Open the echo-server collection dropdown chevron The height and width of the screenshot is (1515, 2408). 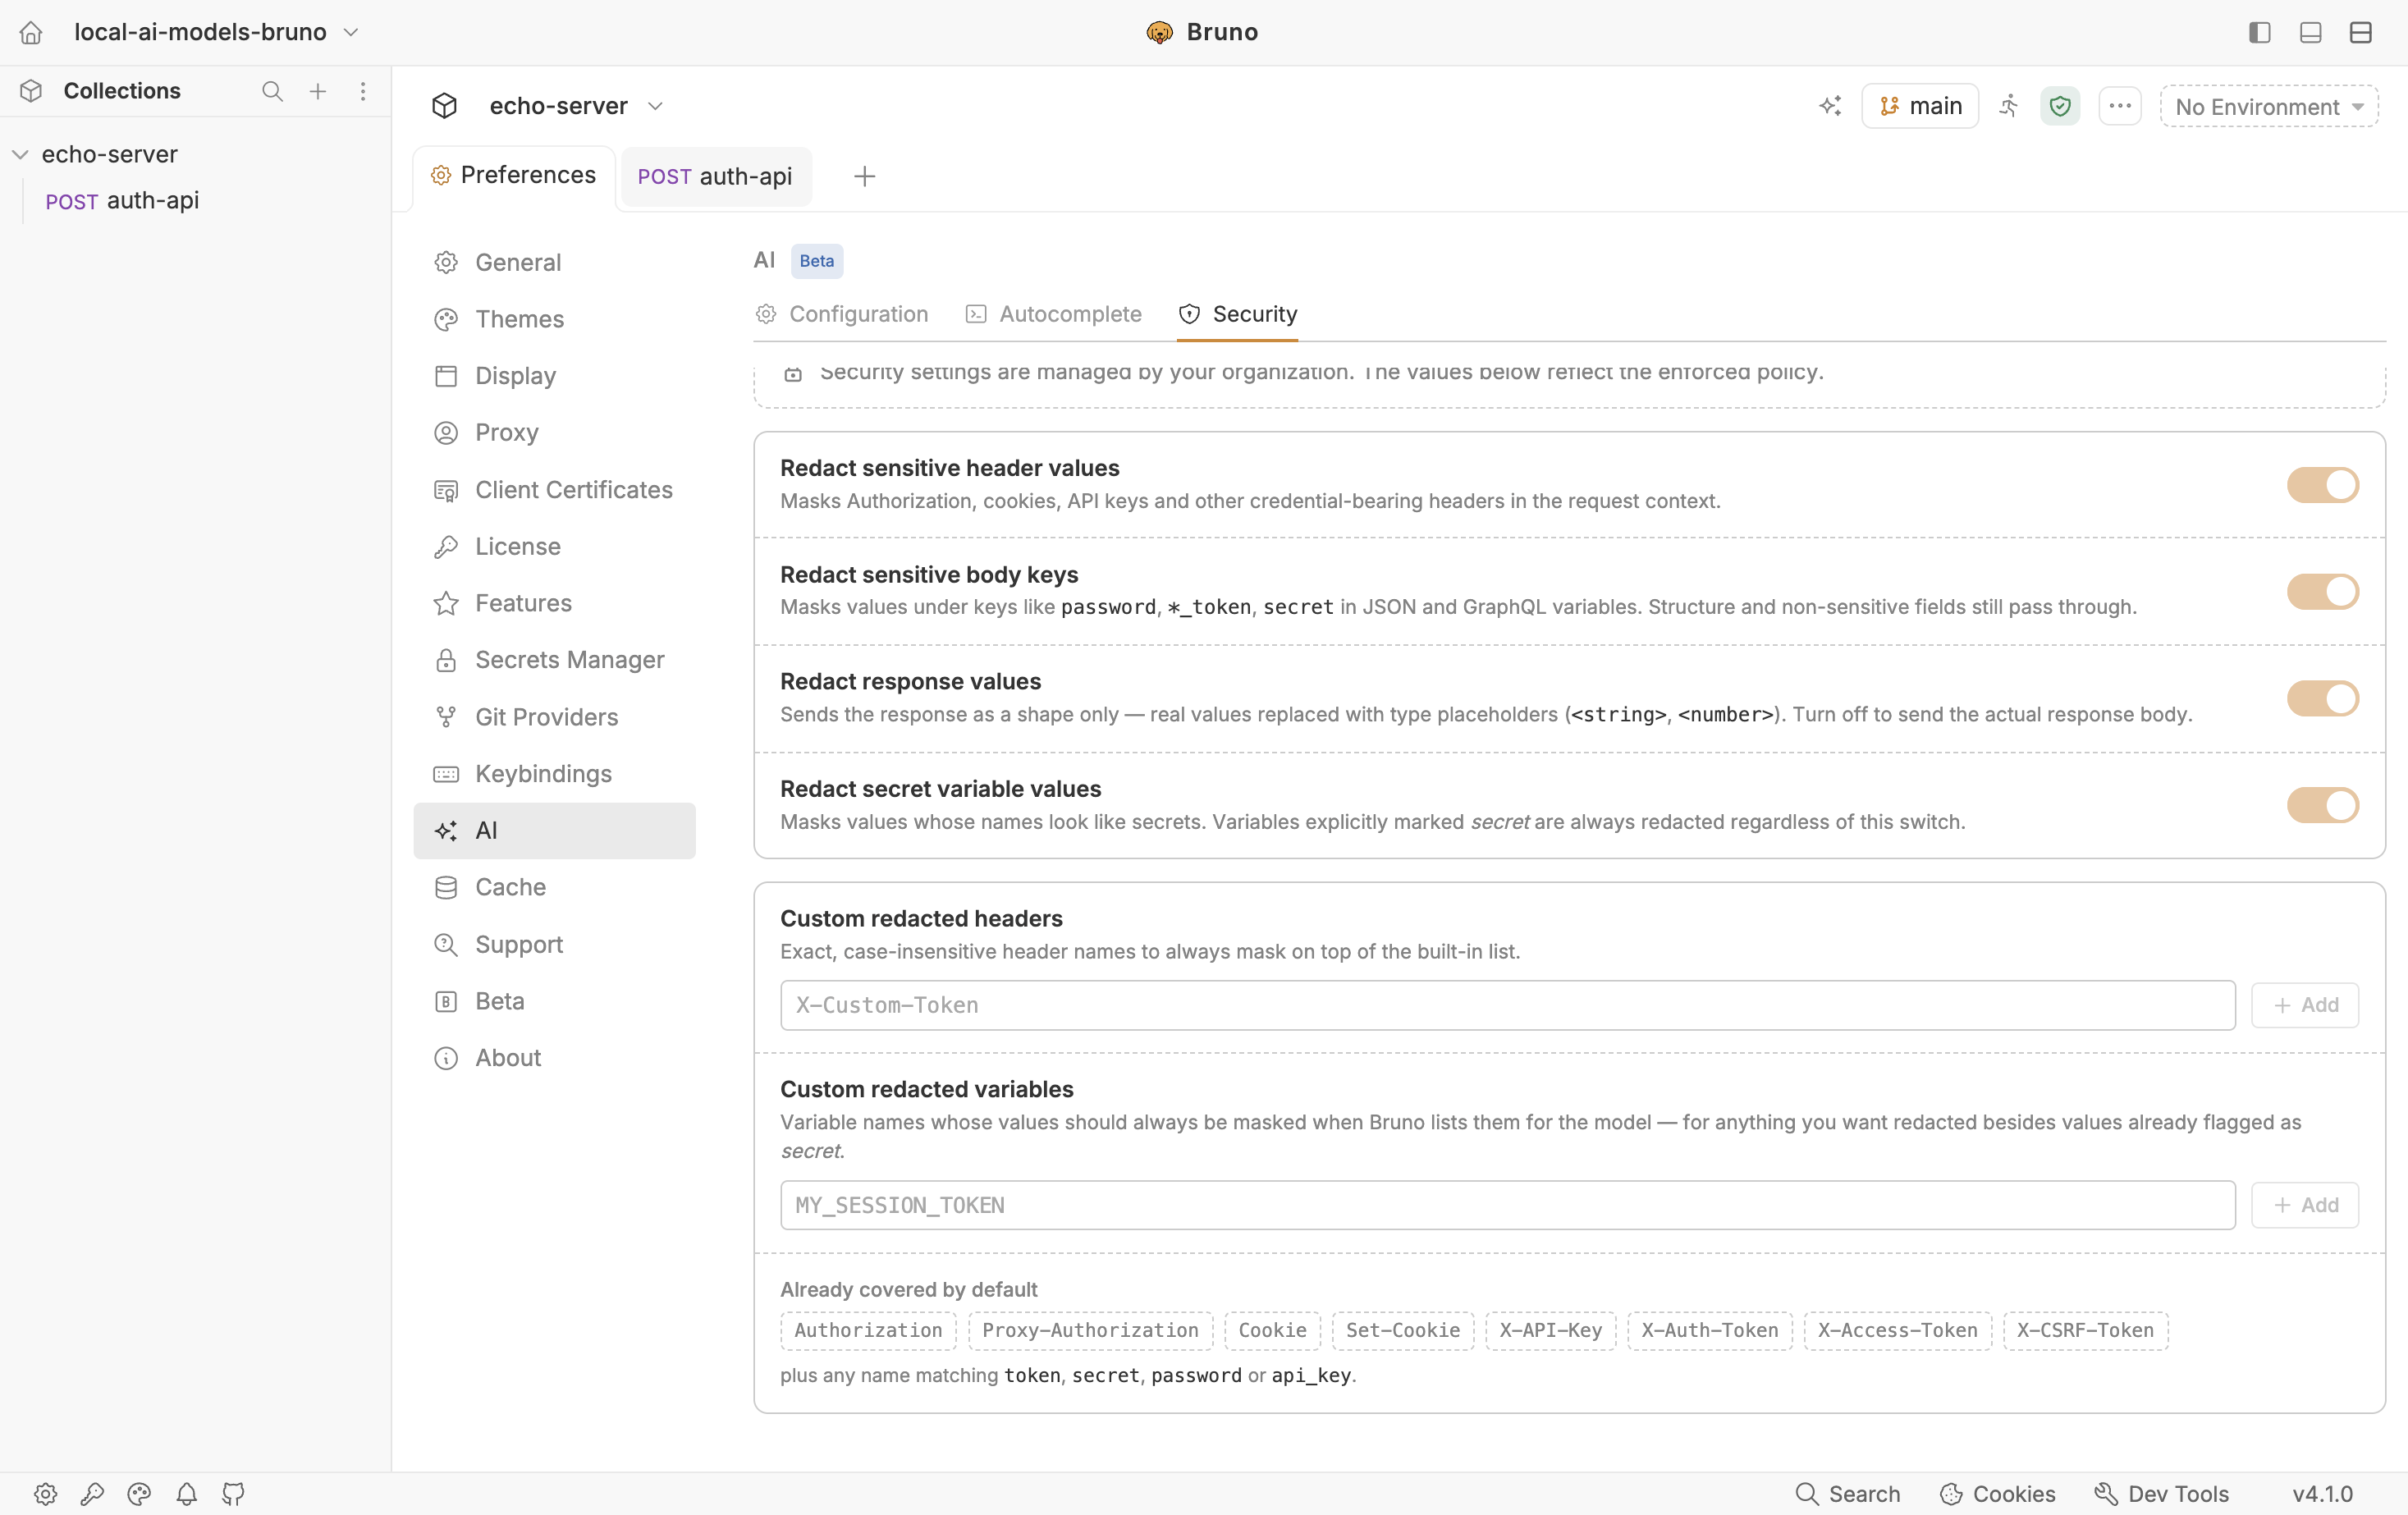(656, 106)
